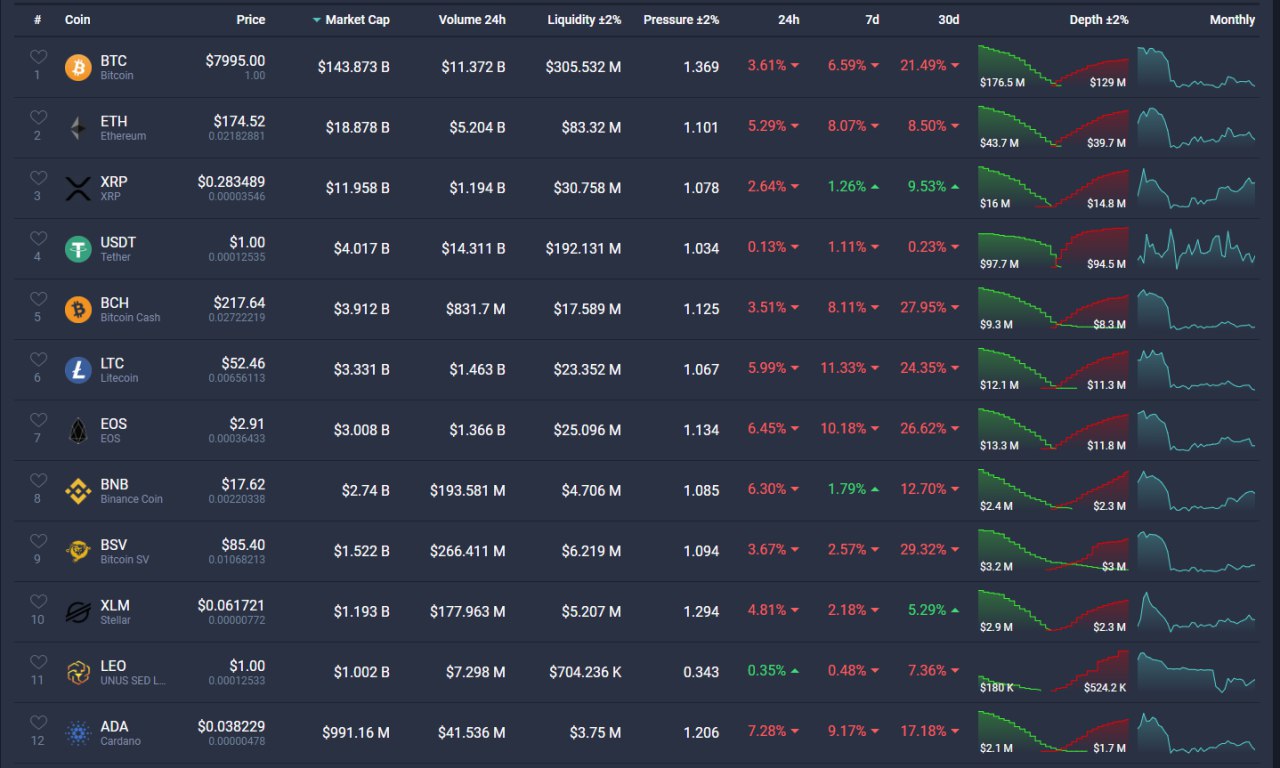Sort by Volume 24h column header
1280x768 pixels.
pyautogui.click(x=472, y=20)
